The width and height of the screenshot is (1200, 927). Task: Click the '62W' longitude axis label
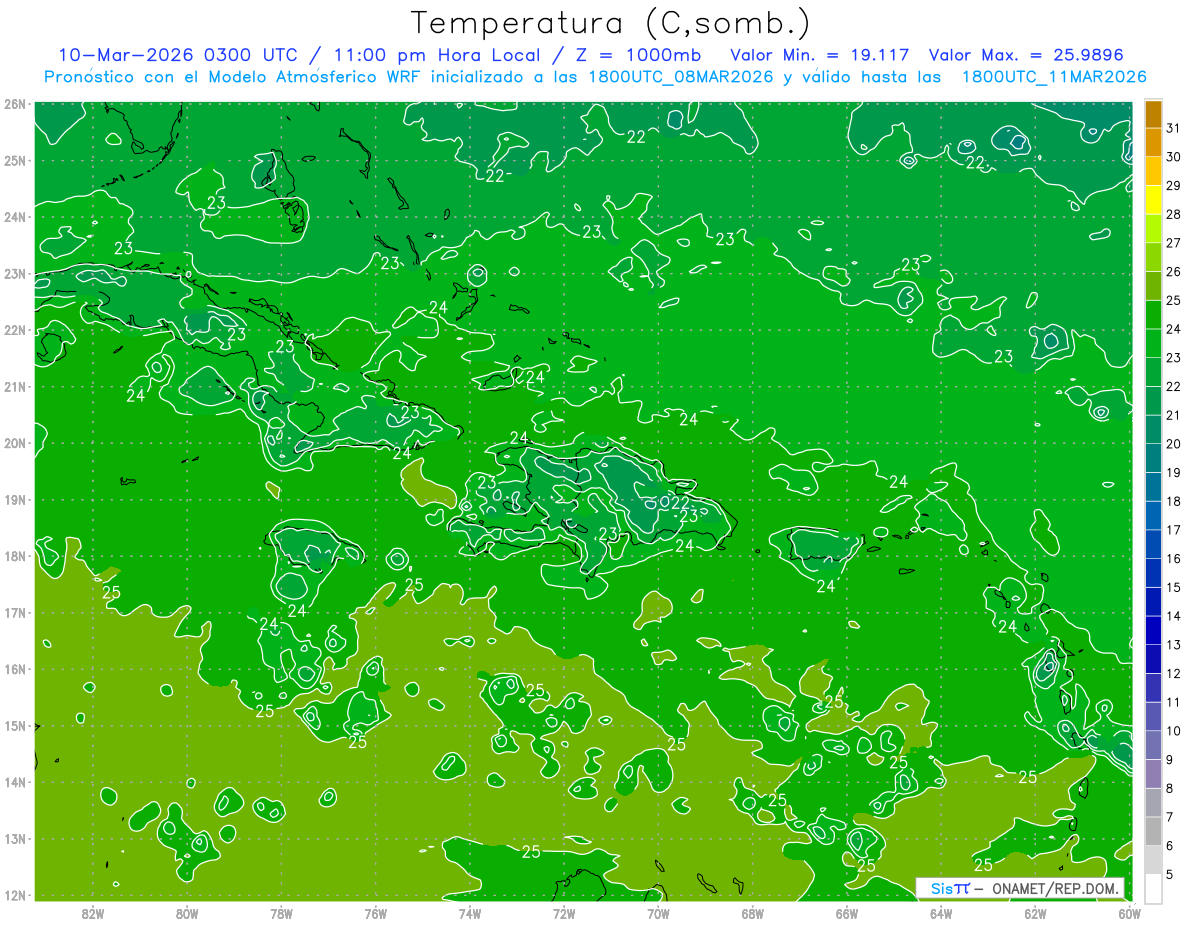point(1036,912)
